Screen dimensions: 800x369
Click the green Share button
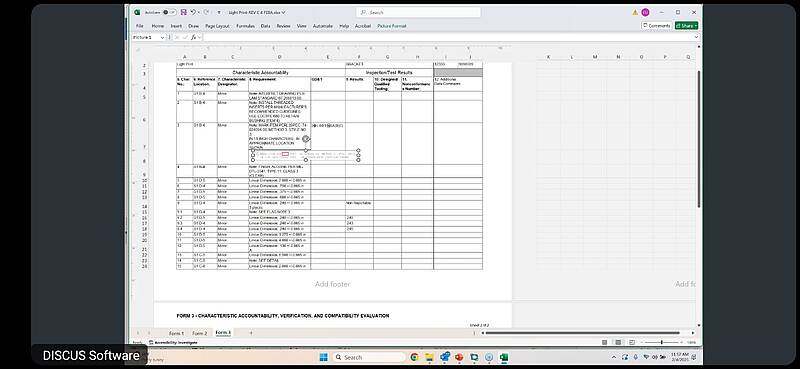coord(686,26)
